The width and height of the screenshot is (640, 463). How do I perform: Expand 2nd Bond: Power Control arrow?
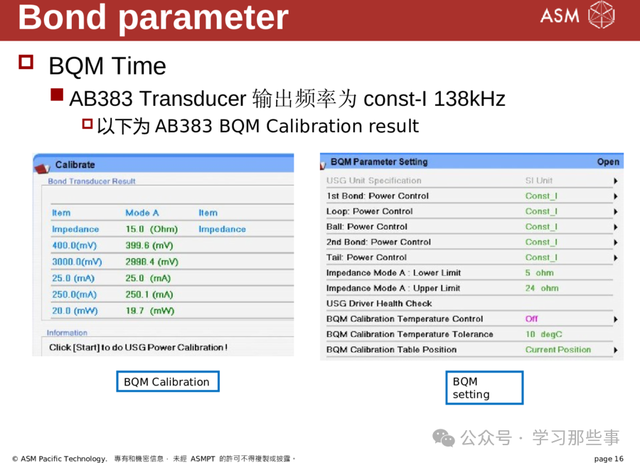[615, 243]
